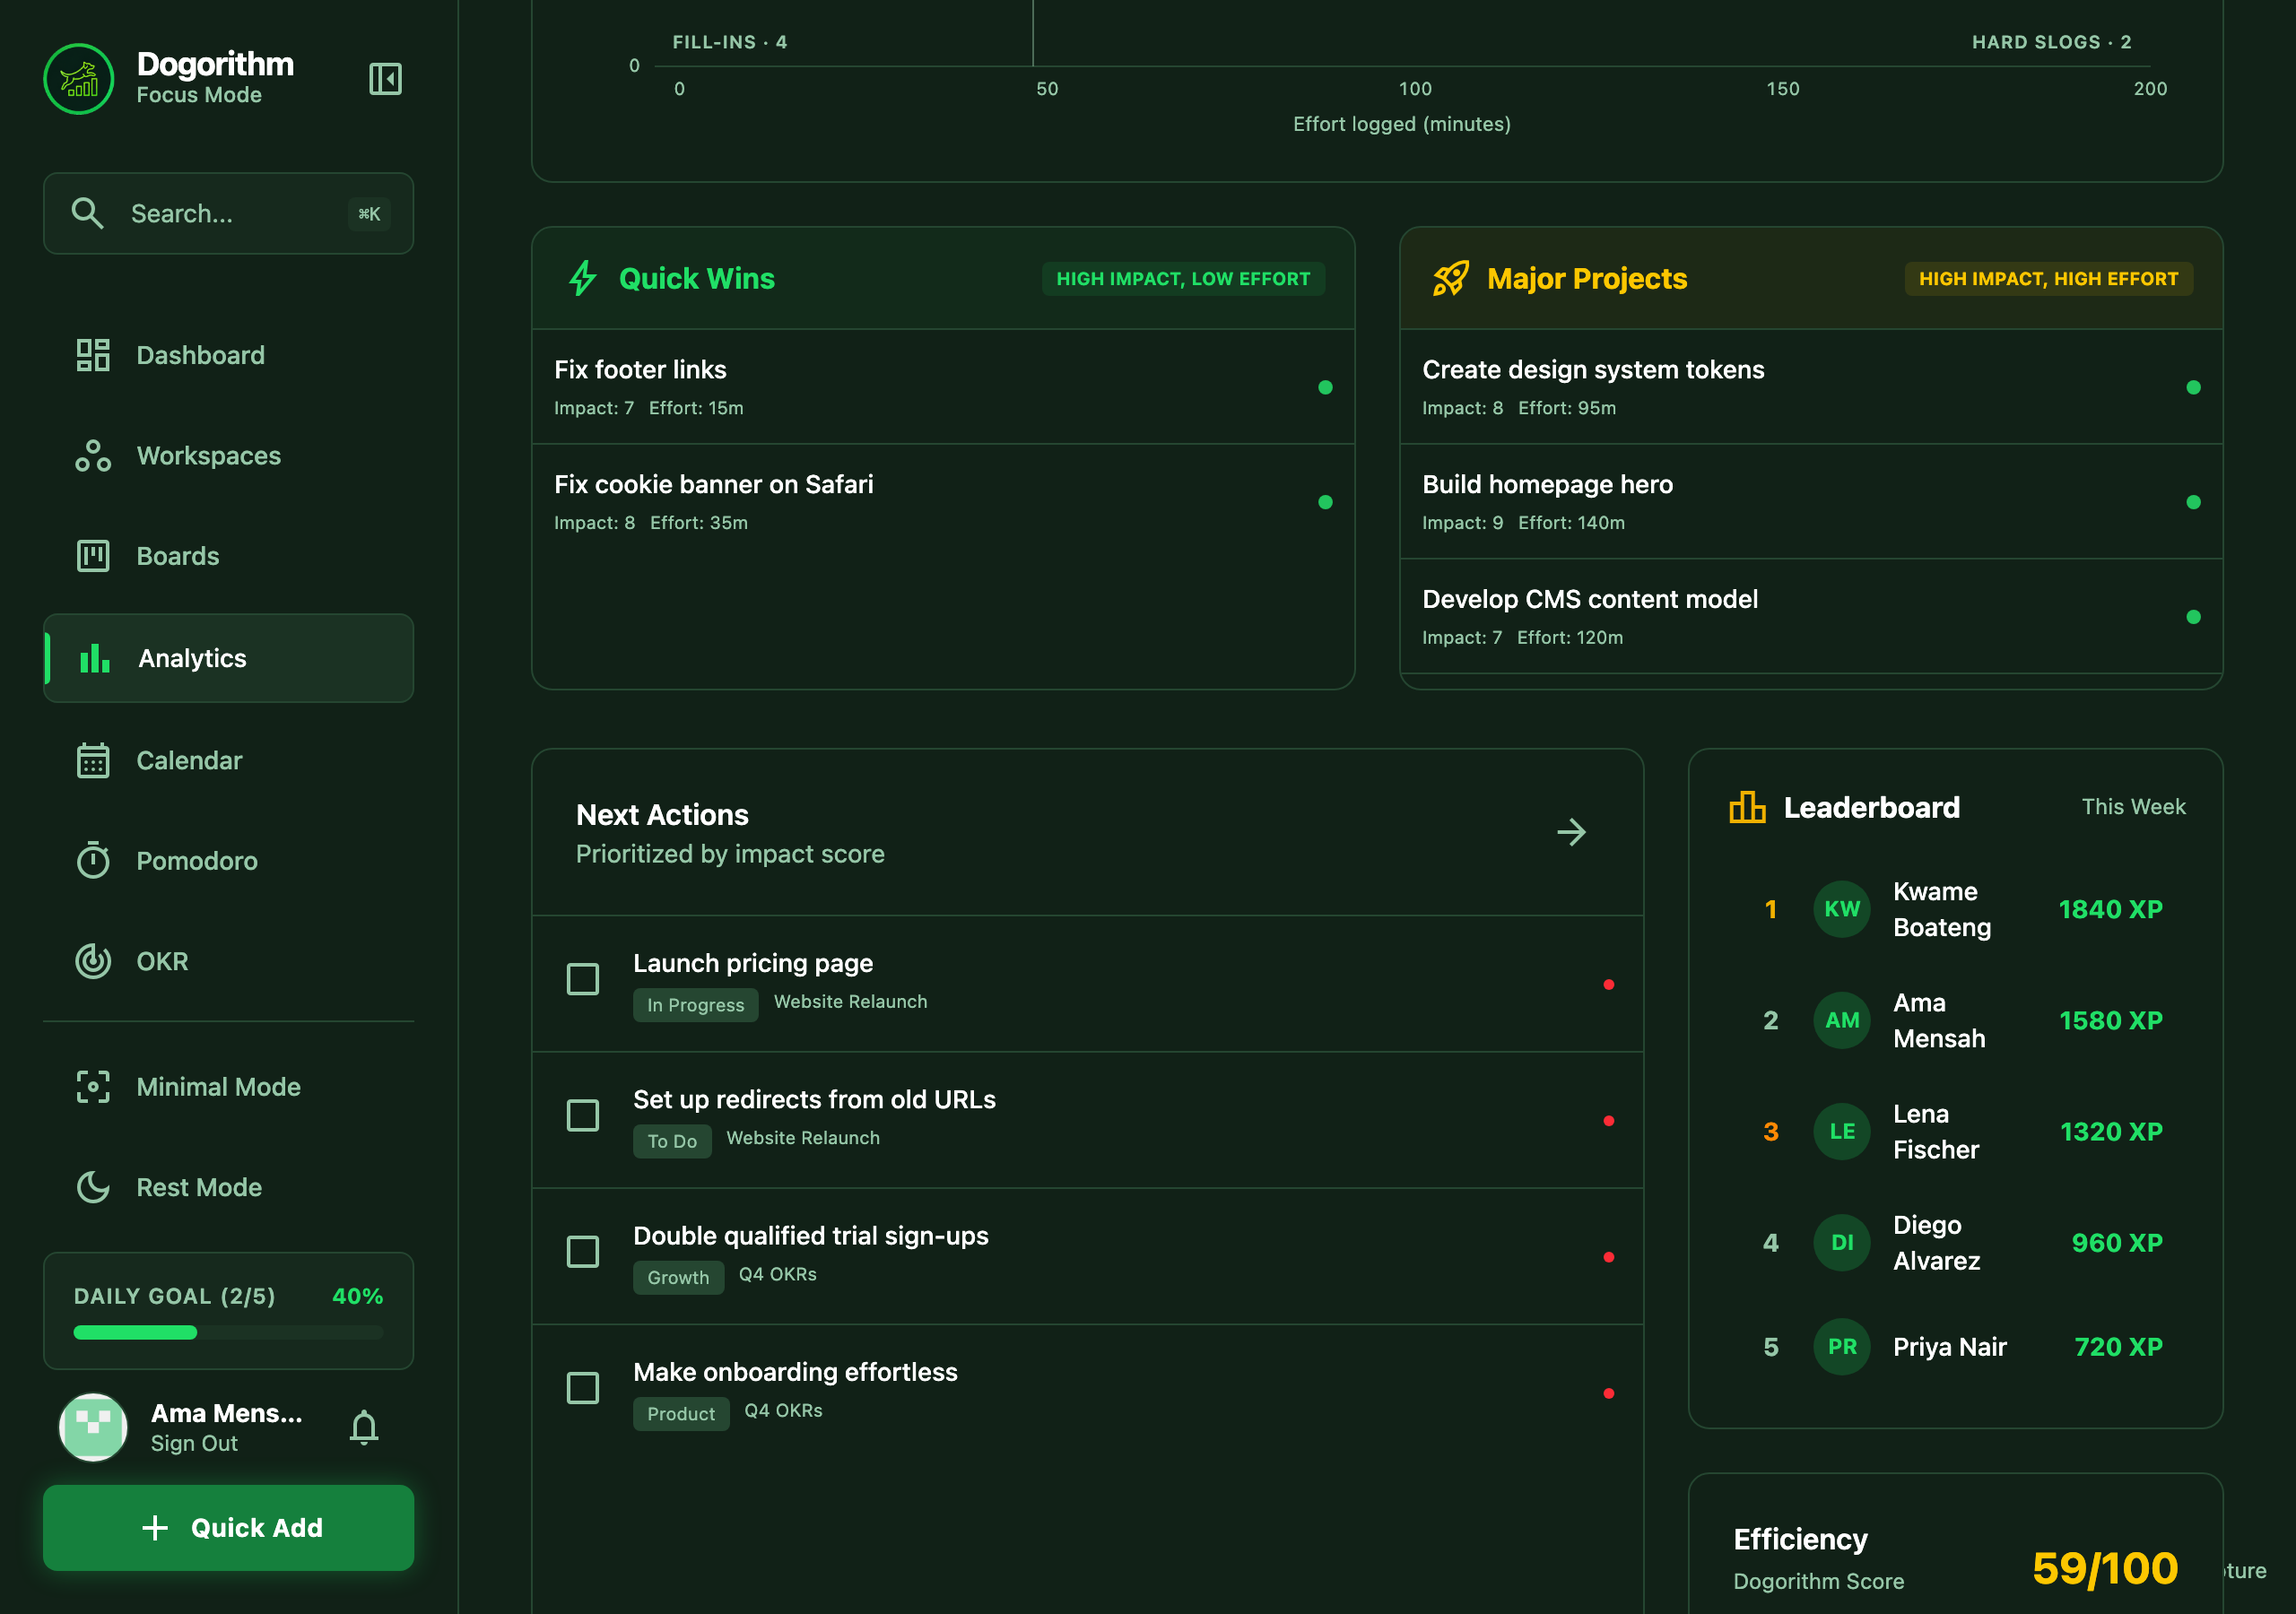Image resolution: width=2296 pixels, height=1614 pixels.
Task: Expand Next Actions with arrow icon
Action: [1571, 832]
